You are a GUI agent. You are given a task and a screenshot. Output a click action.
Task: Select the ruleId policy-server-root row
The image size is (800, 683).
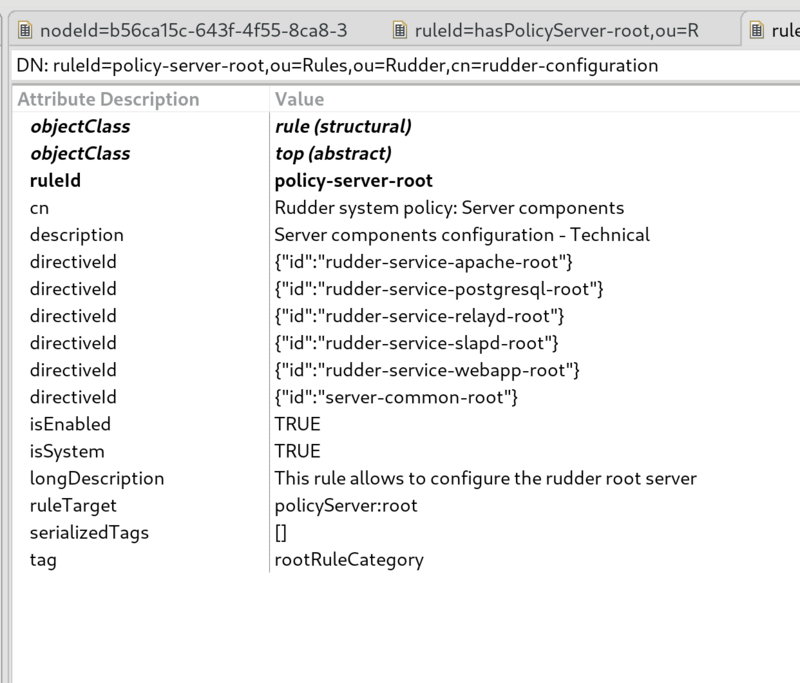click(x=406, y=181)
